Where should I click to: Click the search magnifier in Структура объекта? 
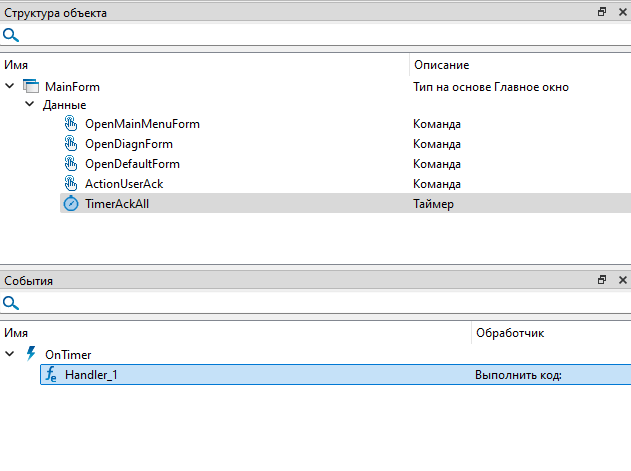click(11, 35)
